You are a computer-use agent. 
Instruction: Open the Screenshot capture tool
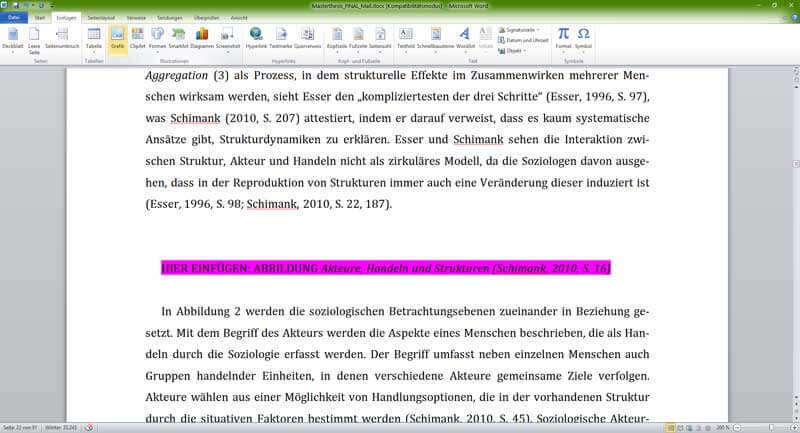[228, 39]
